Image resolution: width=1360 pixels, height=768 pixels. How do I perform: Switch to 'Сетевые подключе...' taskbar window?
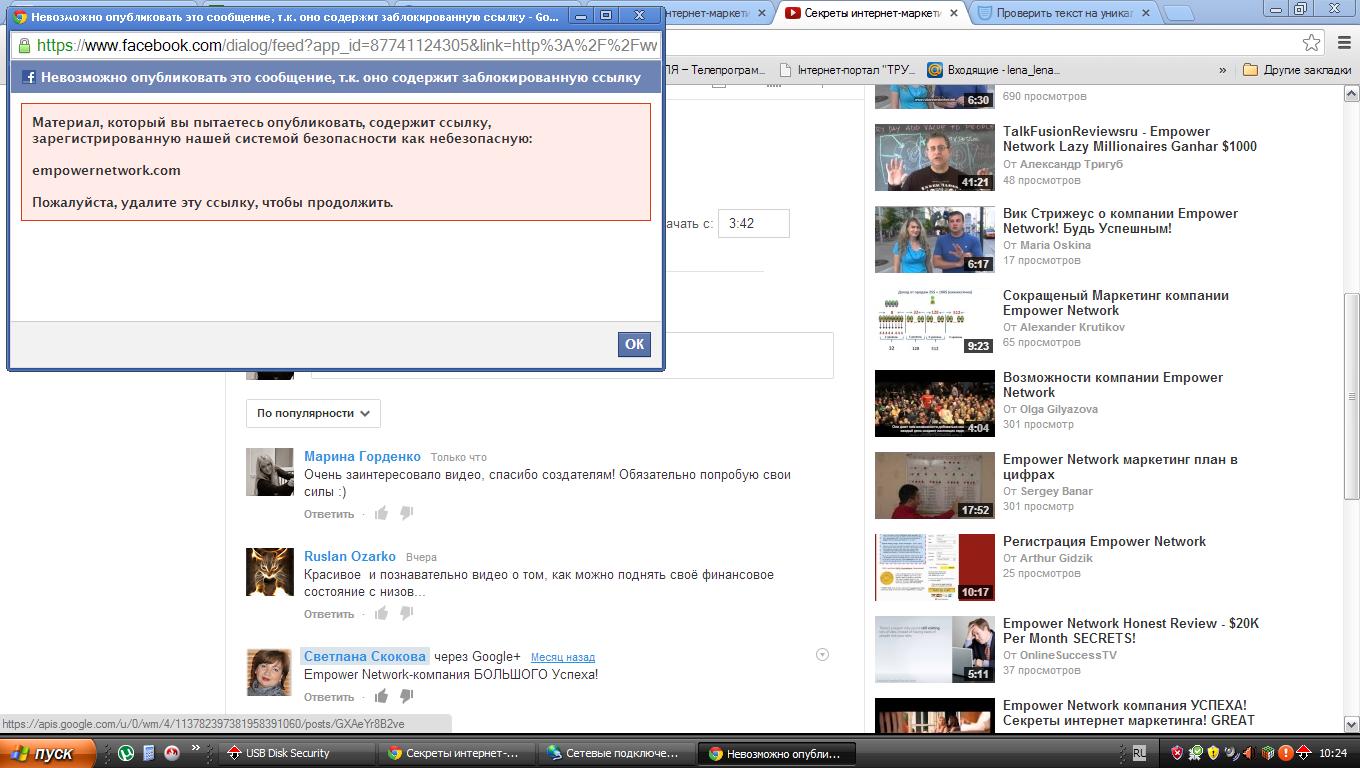pos(618,753)
